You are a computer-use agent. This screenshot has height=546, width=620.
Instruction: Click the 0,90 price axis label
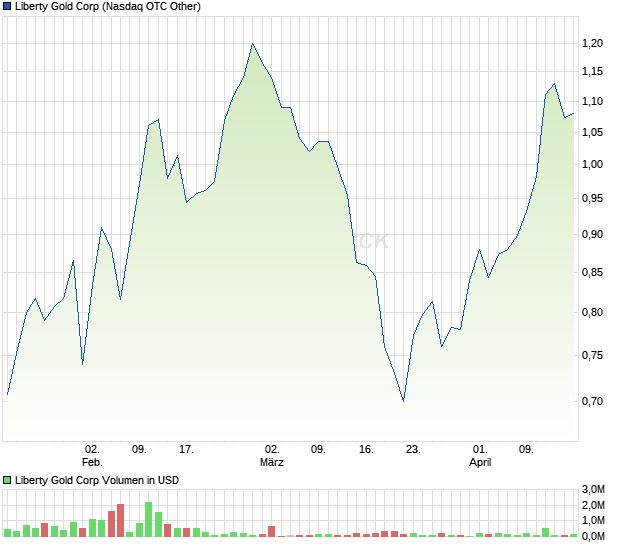tap(592, 234)
